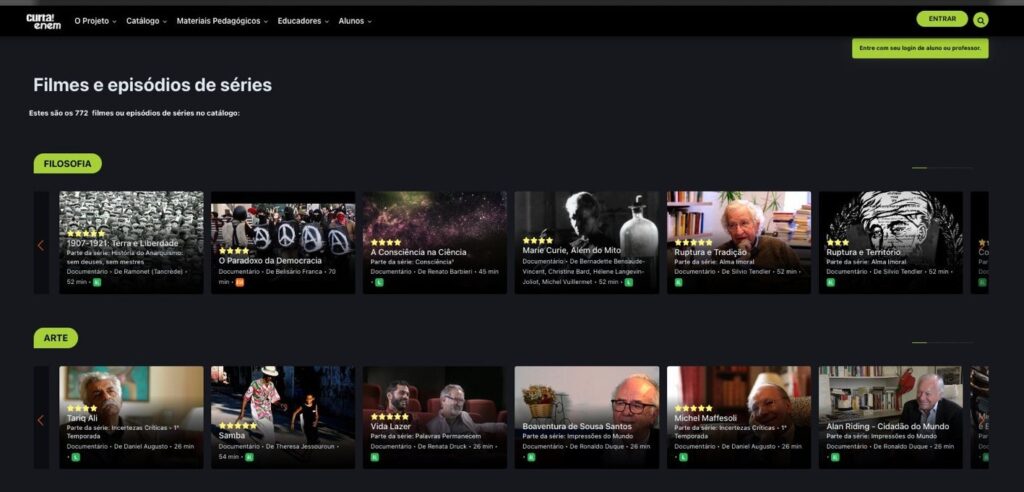
Task: Click the star rating on Vida Lazer
Action: pyautogui.click(x=389, y=416)
